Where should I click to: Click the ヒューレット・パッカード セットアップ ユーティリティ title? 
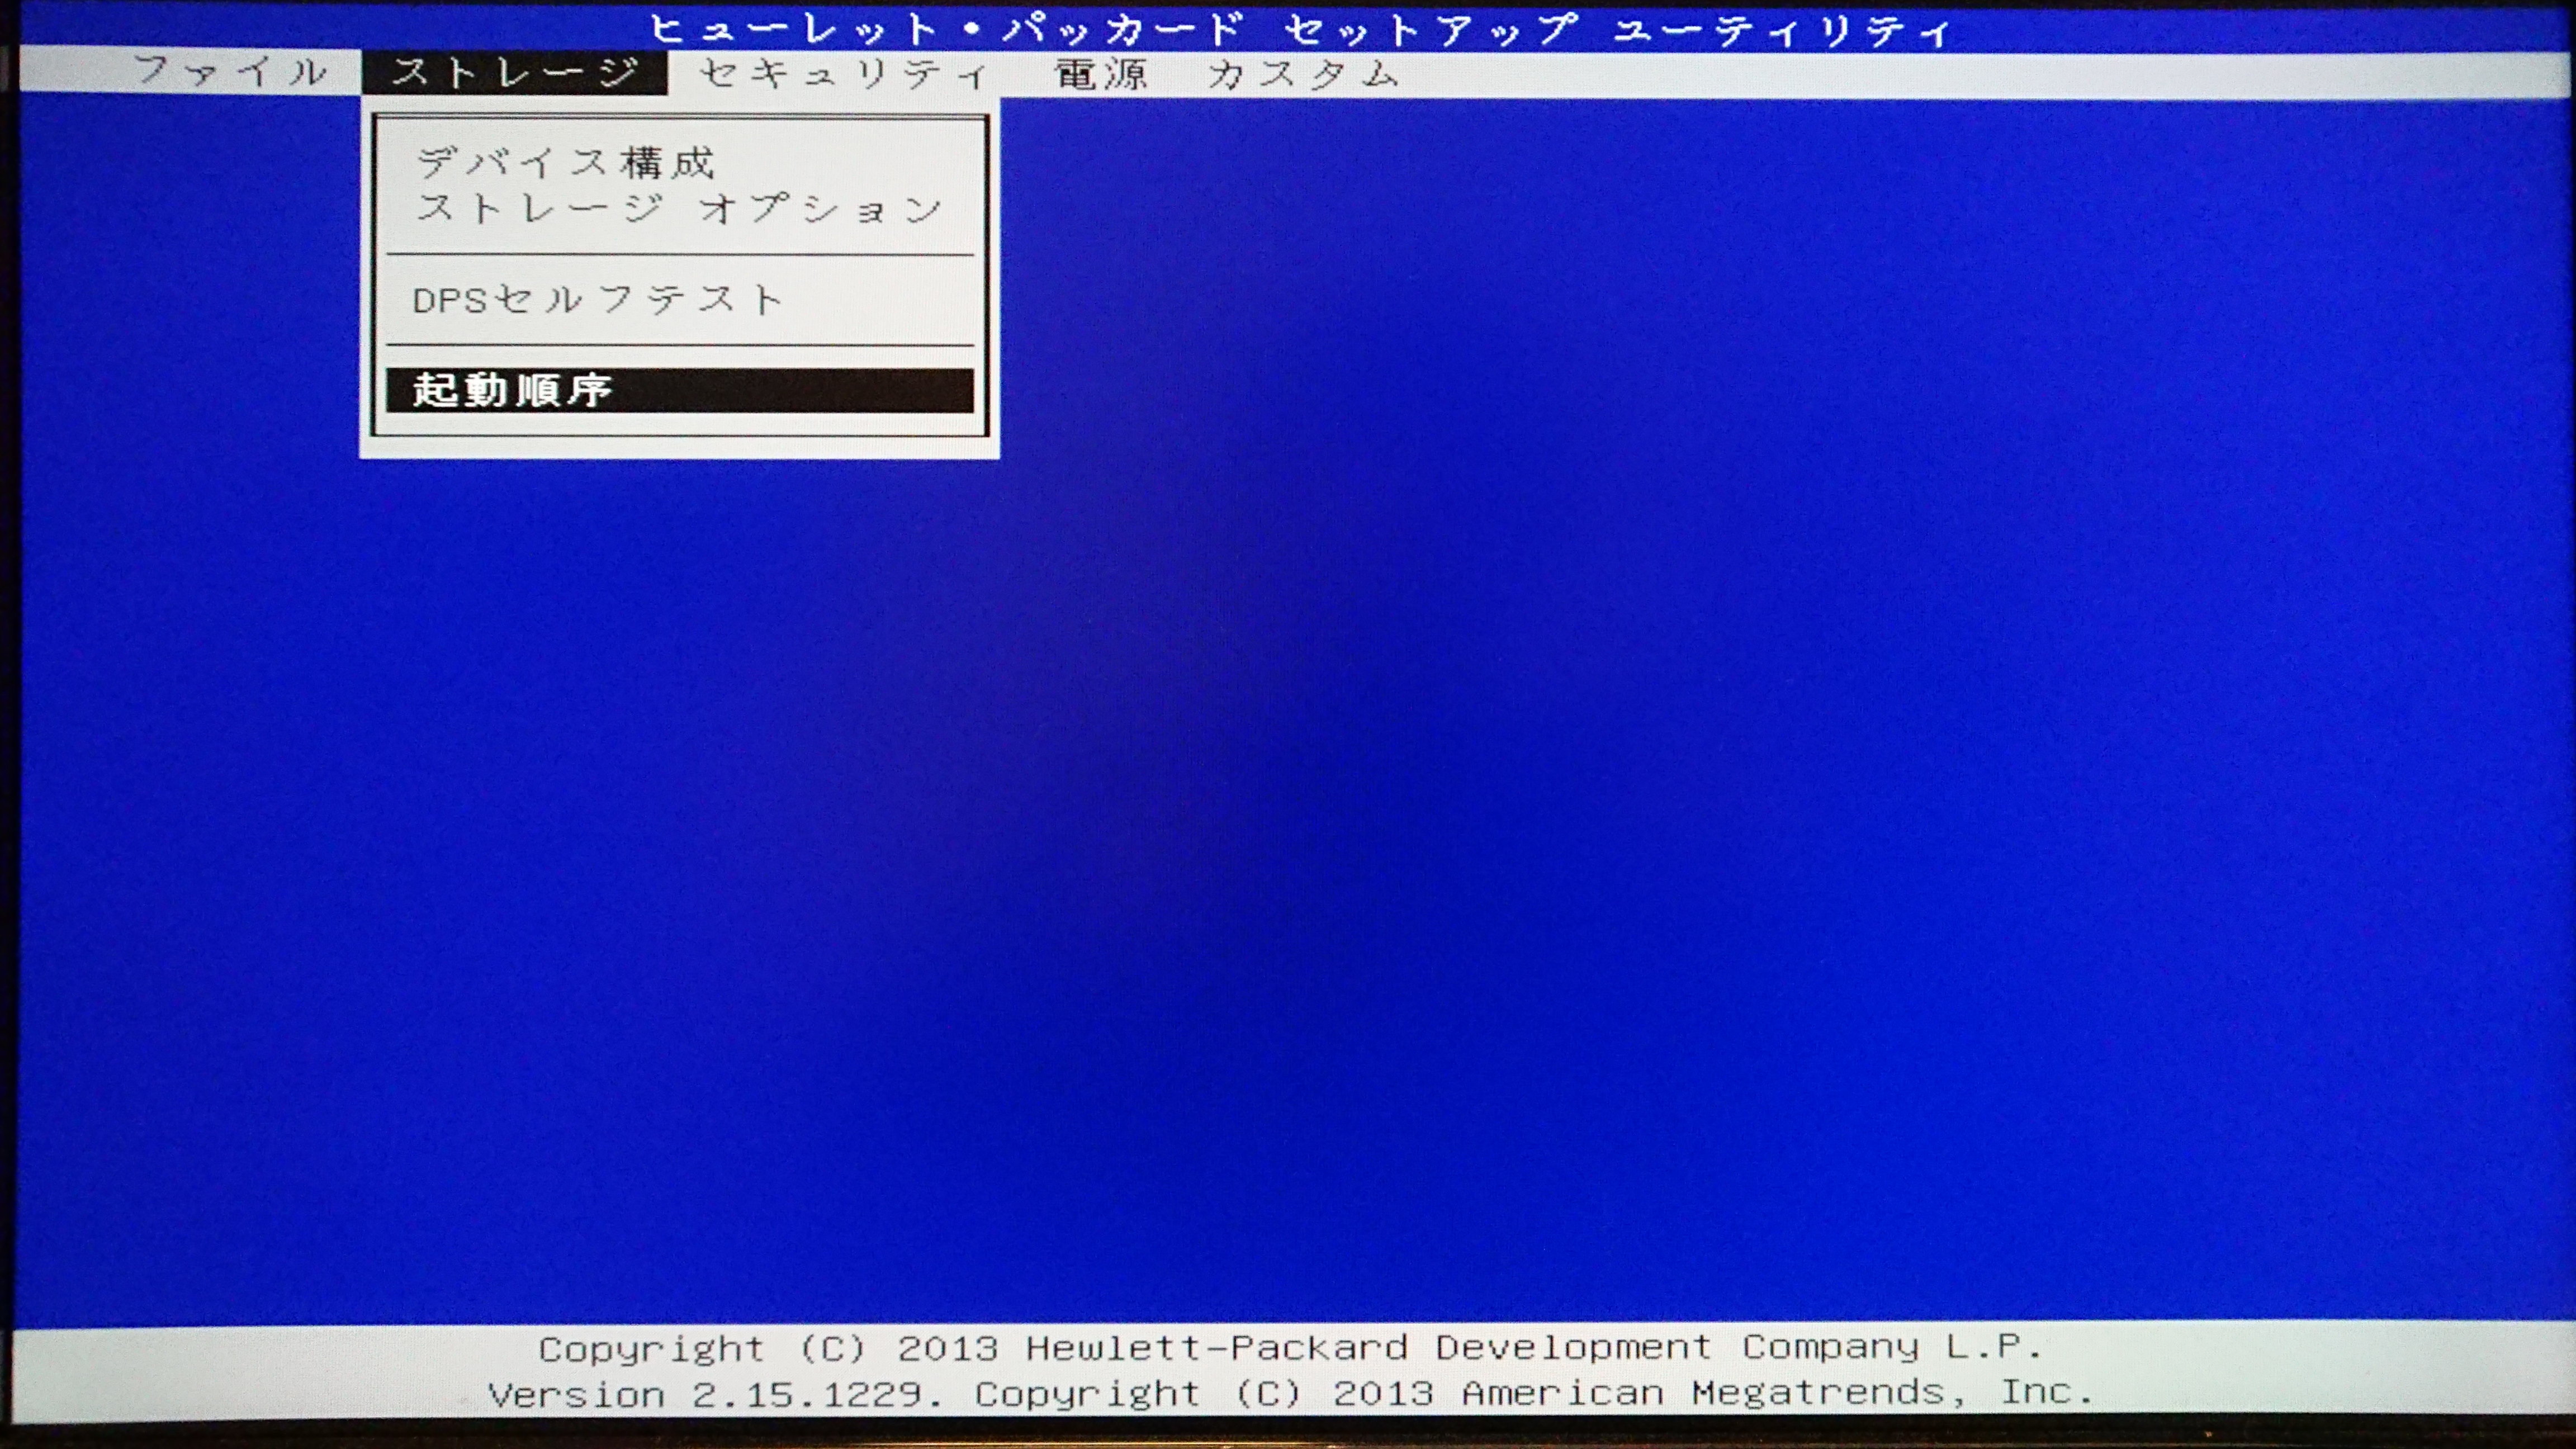point(1300,30)
